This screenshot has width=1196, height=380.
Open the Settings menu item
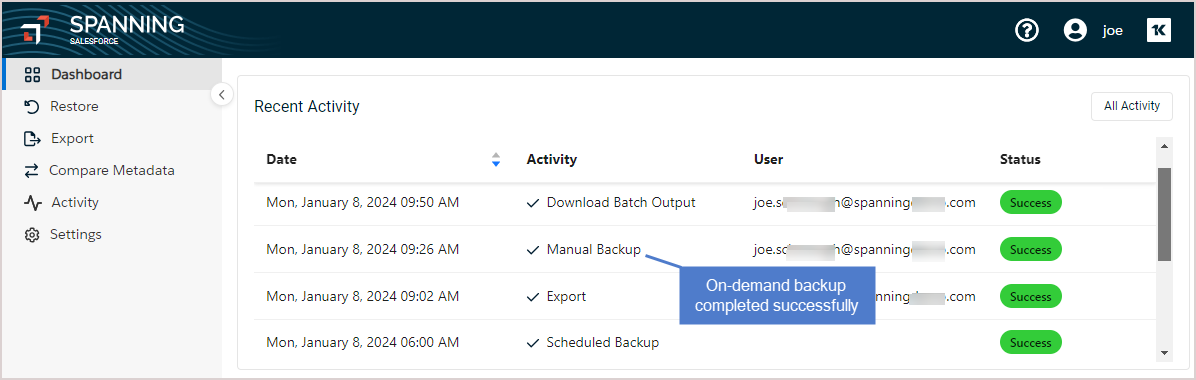click(112, 235)
